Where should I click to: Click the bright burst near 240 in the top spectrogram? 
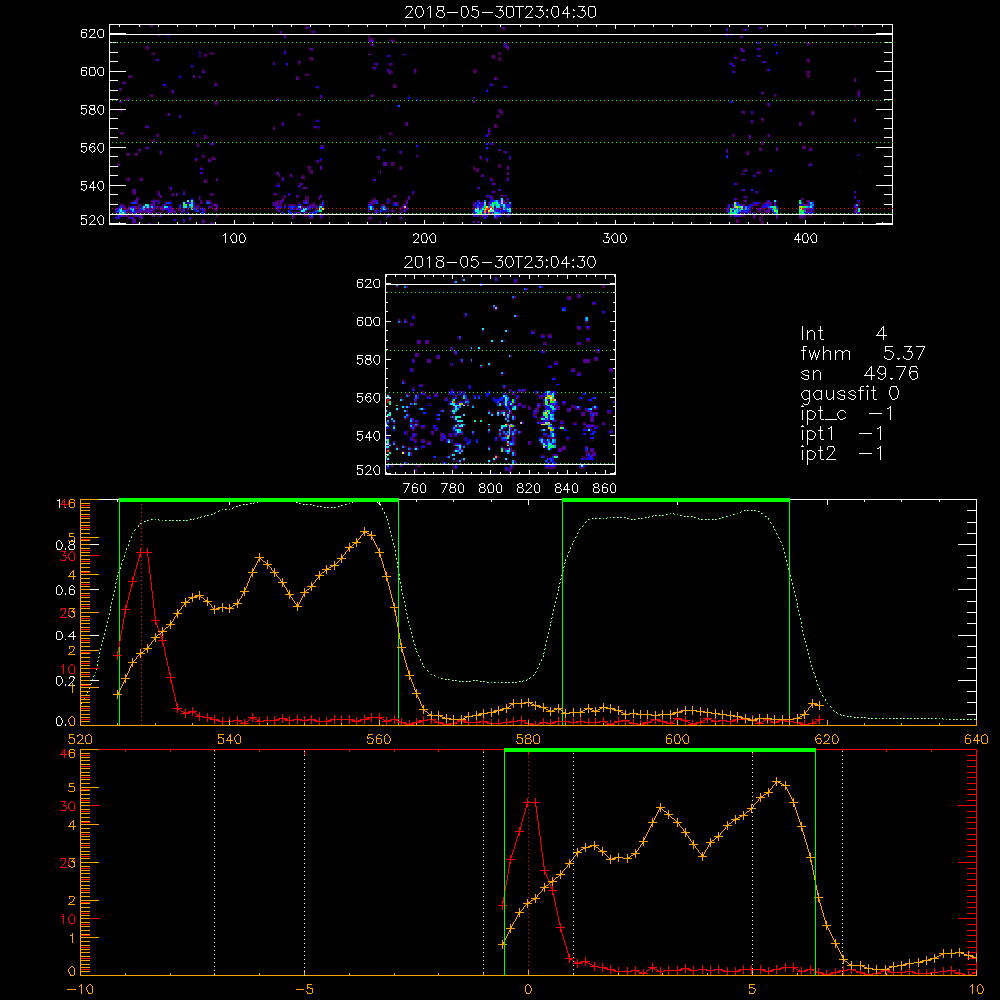click(491, 207)
